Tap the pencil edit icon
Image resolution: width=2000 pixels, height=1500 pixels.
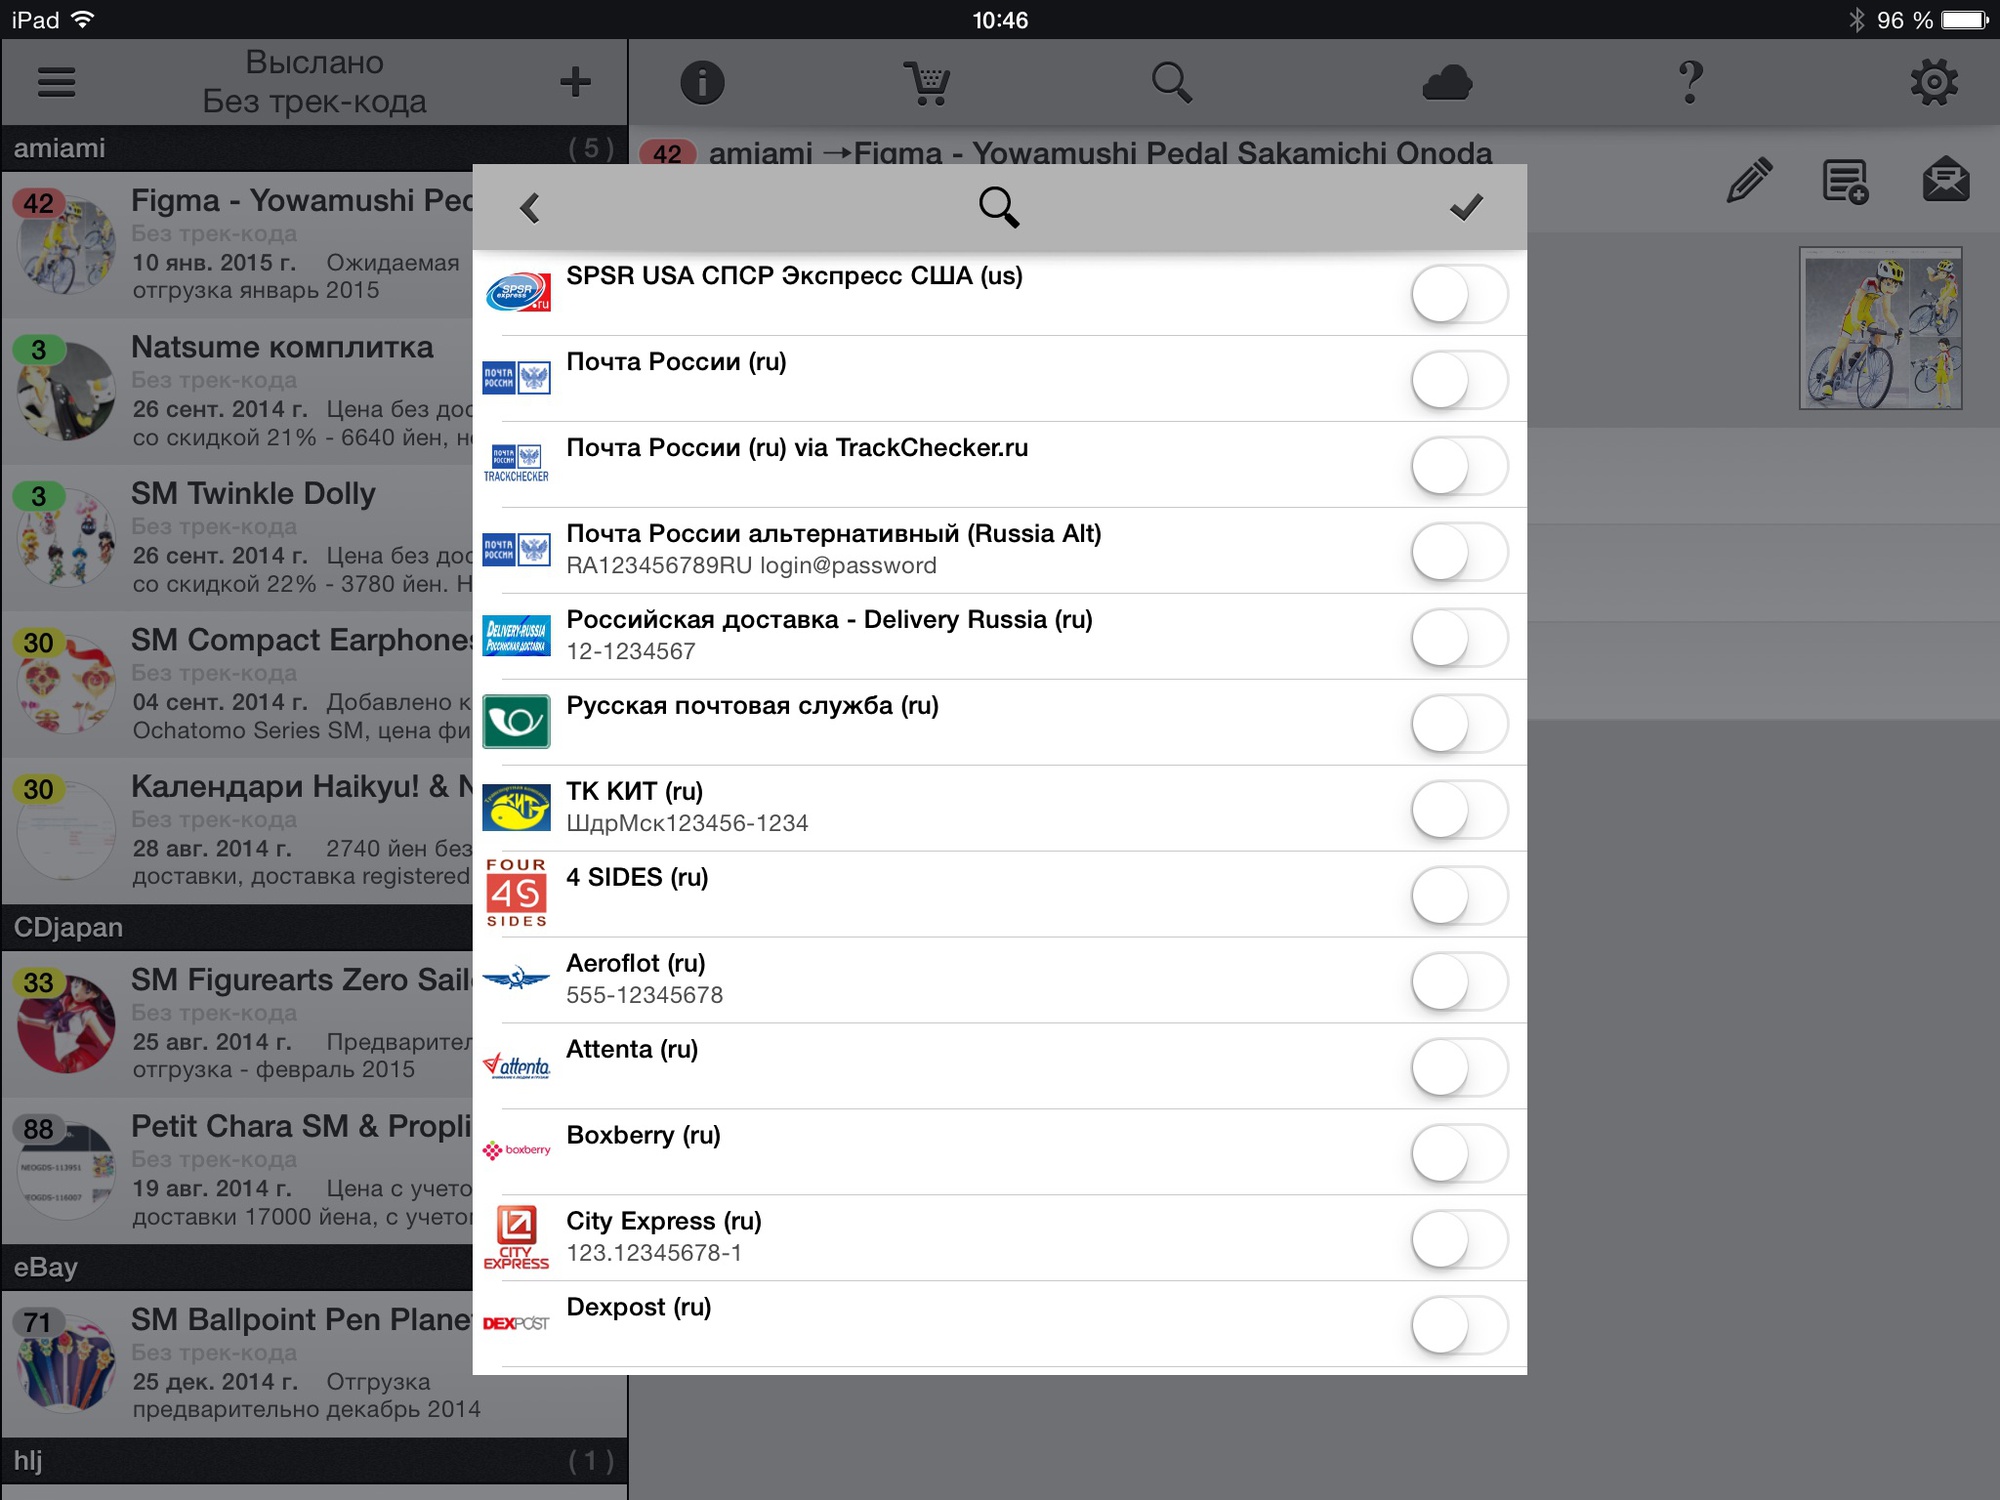pos(1748,181)
